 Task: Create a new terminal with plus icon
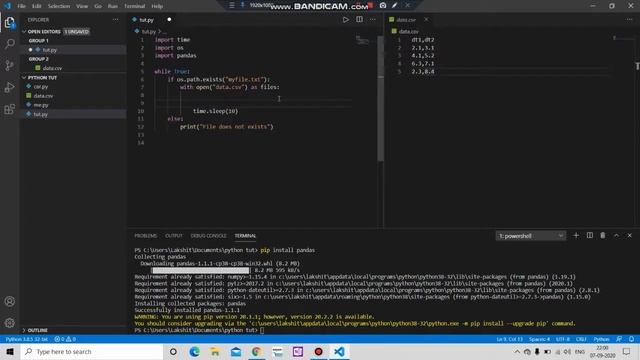click(x=576, y=236)
